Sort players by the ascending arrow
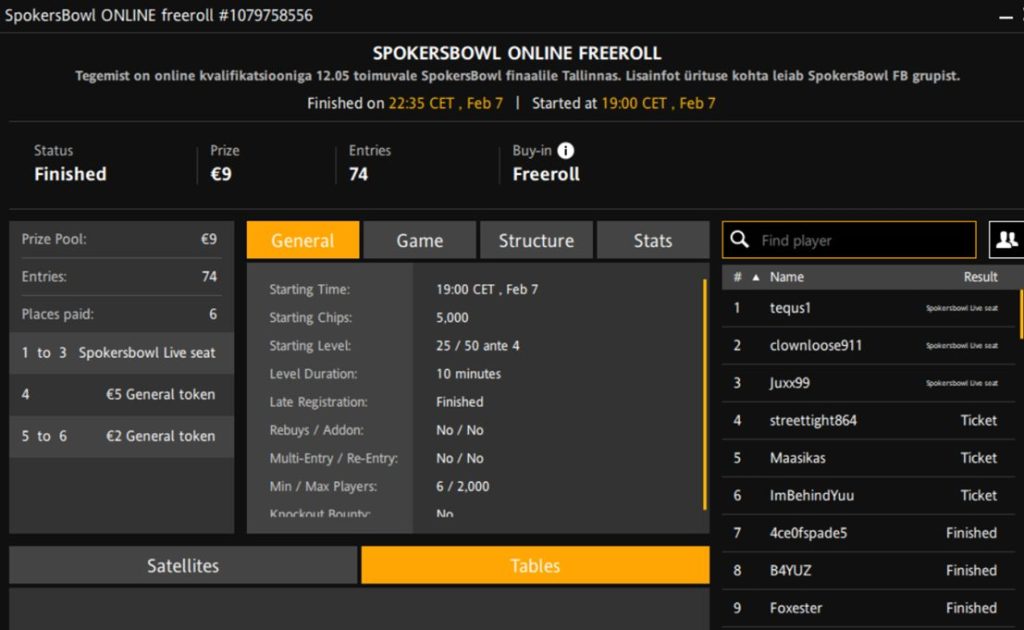This screenshot has width=1024, height=630. coord(755,277)
